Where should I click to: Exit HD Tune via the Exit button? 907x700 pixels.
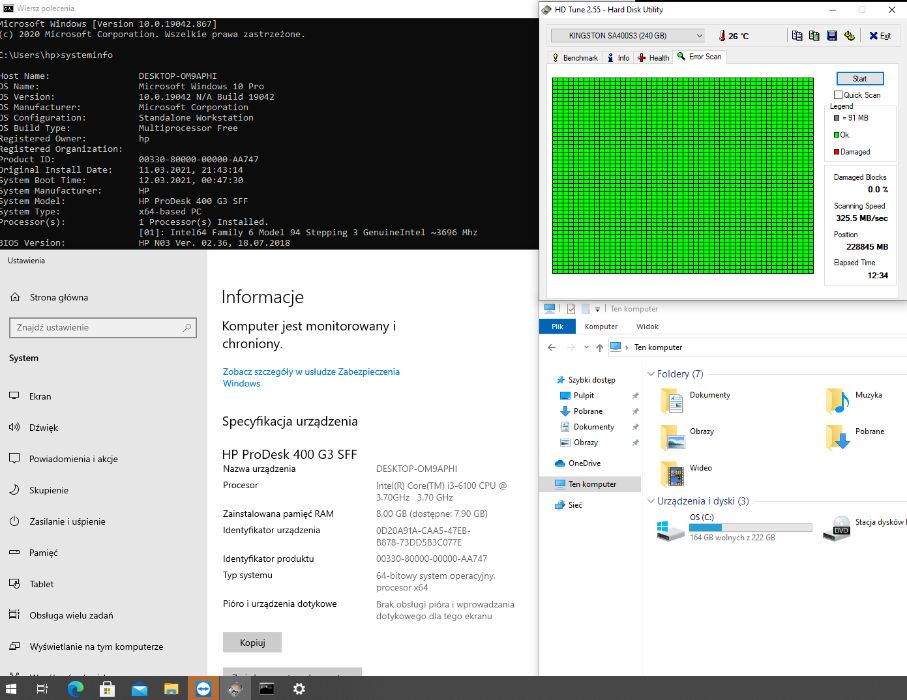(x=879, y=36)
